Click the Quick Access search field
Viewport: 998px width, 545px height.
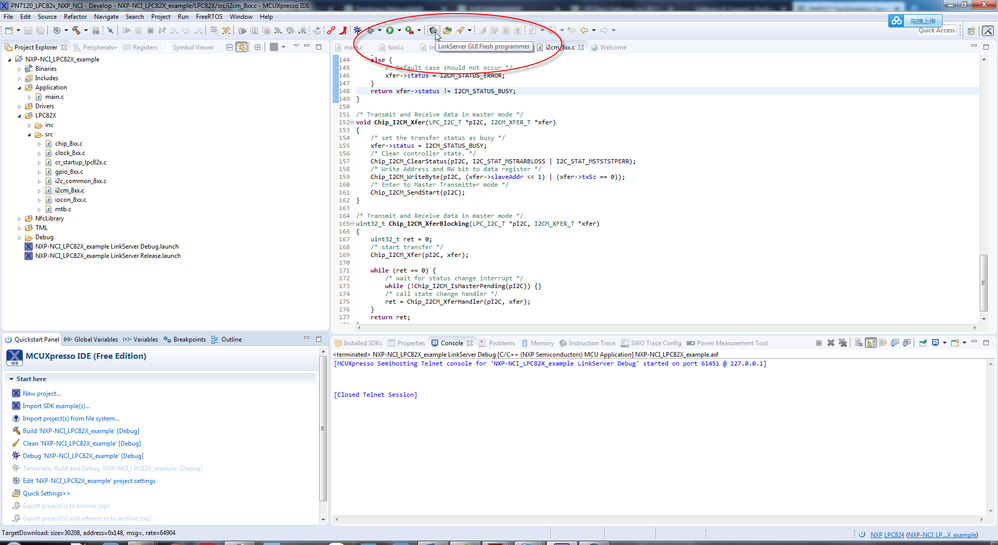(x=936, y=31)
